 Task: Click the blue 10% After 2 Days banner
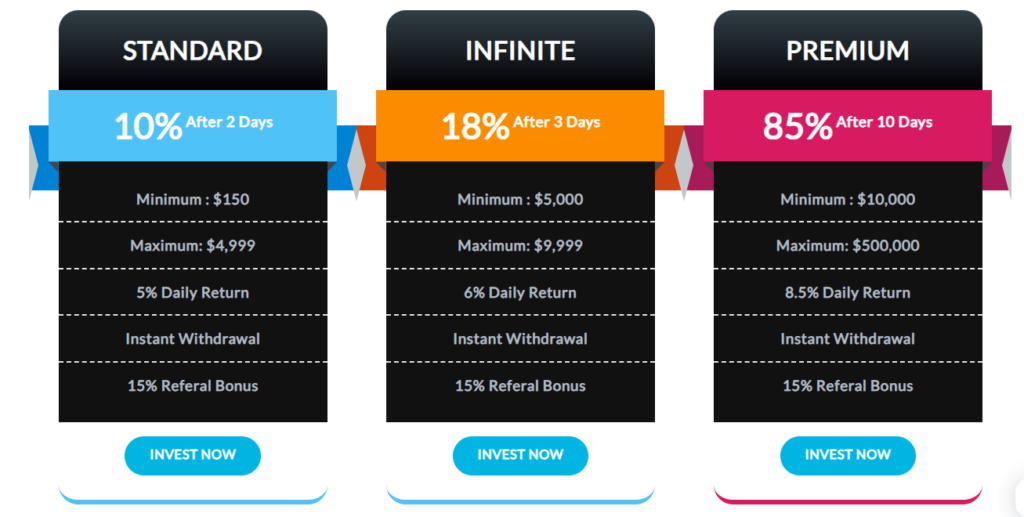[193, 125]
